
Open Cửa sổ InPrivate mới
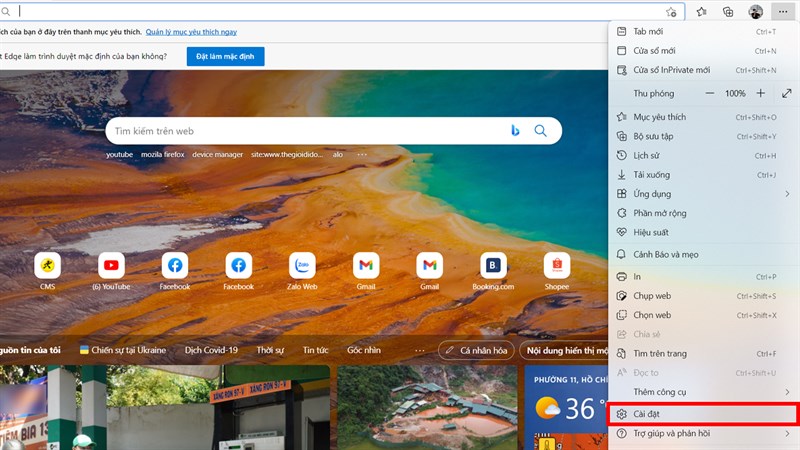[x=703, y=70]
